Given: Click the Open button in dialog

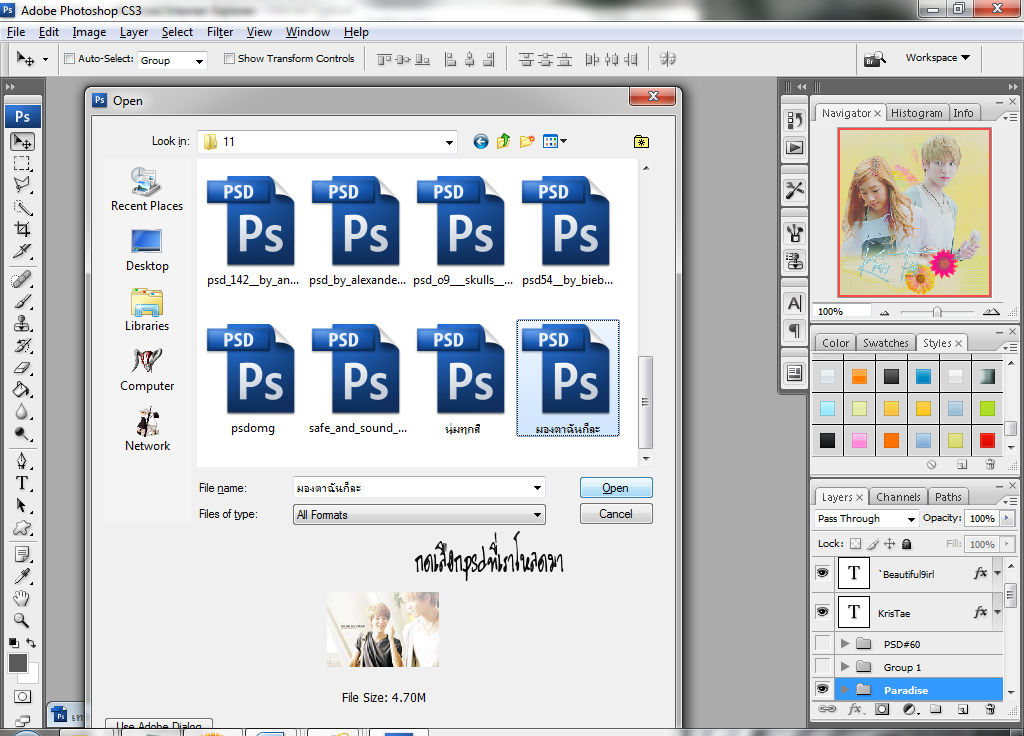Looking at the screenshot, I should [616, 488].
